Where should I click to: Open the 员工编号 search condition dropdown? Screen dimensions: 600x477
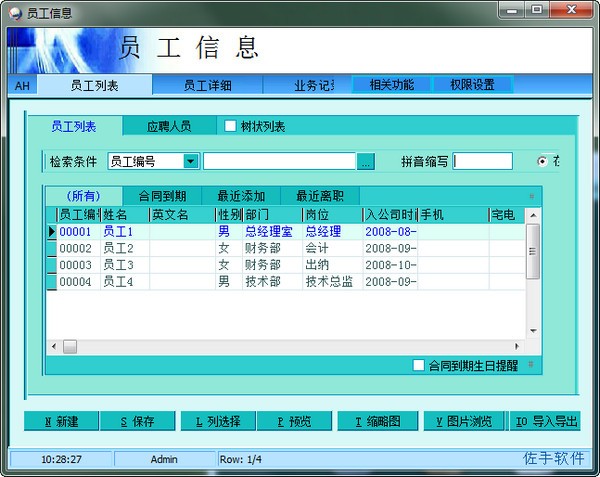tap(190, 161)
